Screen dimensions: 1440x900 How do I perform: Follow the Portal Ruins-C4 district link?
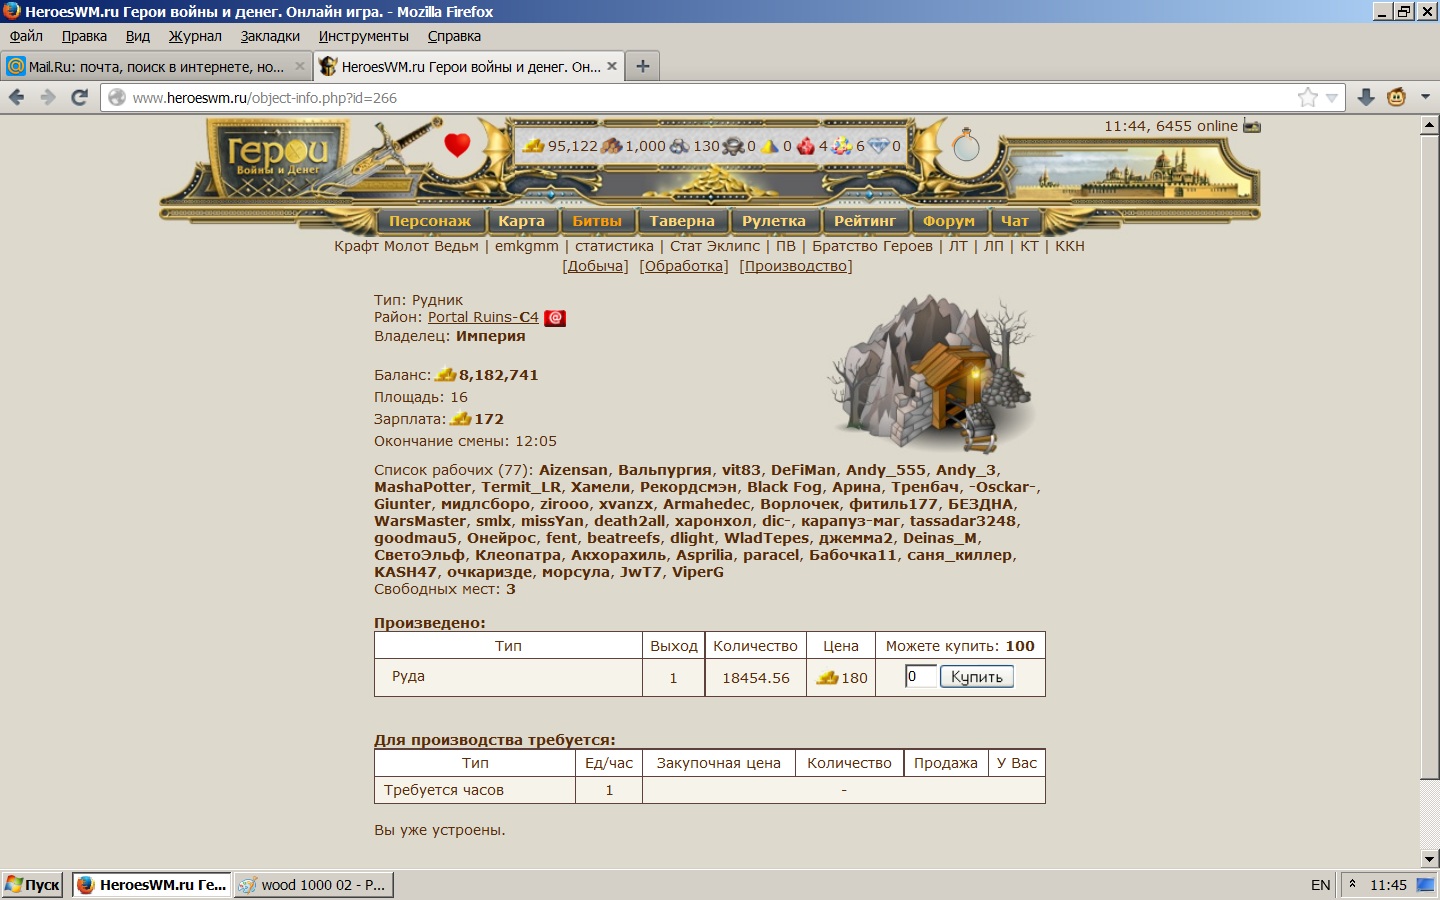(x=483, y=317)
